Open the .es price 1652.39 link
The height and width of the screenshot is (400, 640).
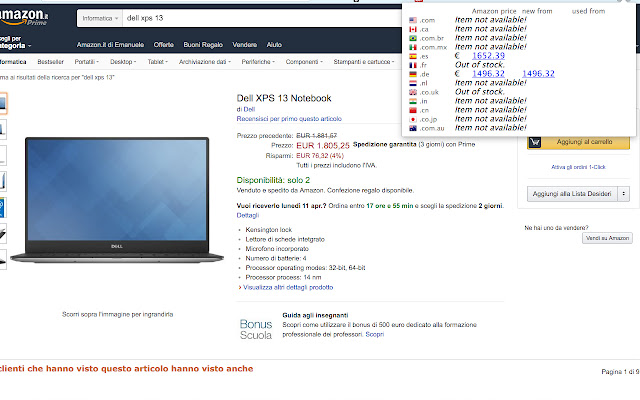click(488, 56)
